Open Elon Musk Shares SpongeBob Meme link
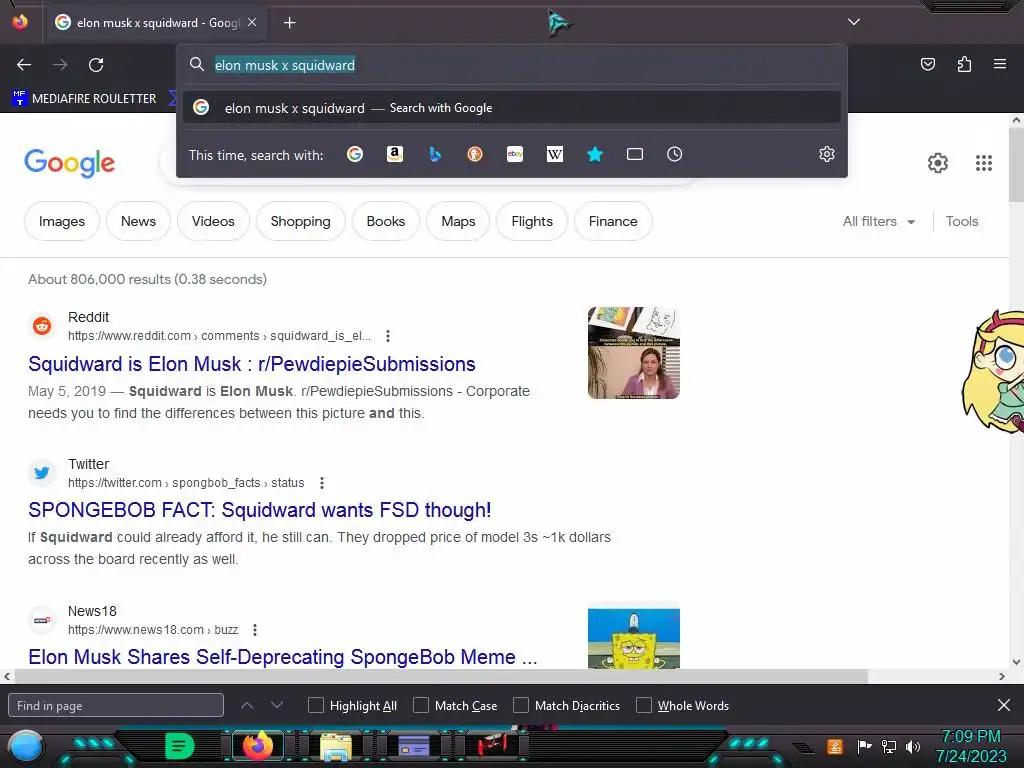The width and height of the screenshot is (1024, 768). click(283, 656)
